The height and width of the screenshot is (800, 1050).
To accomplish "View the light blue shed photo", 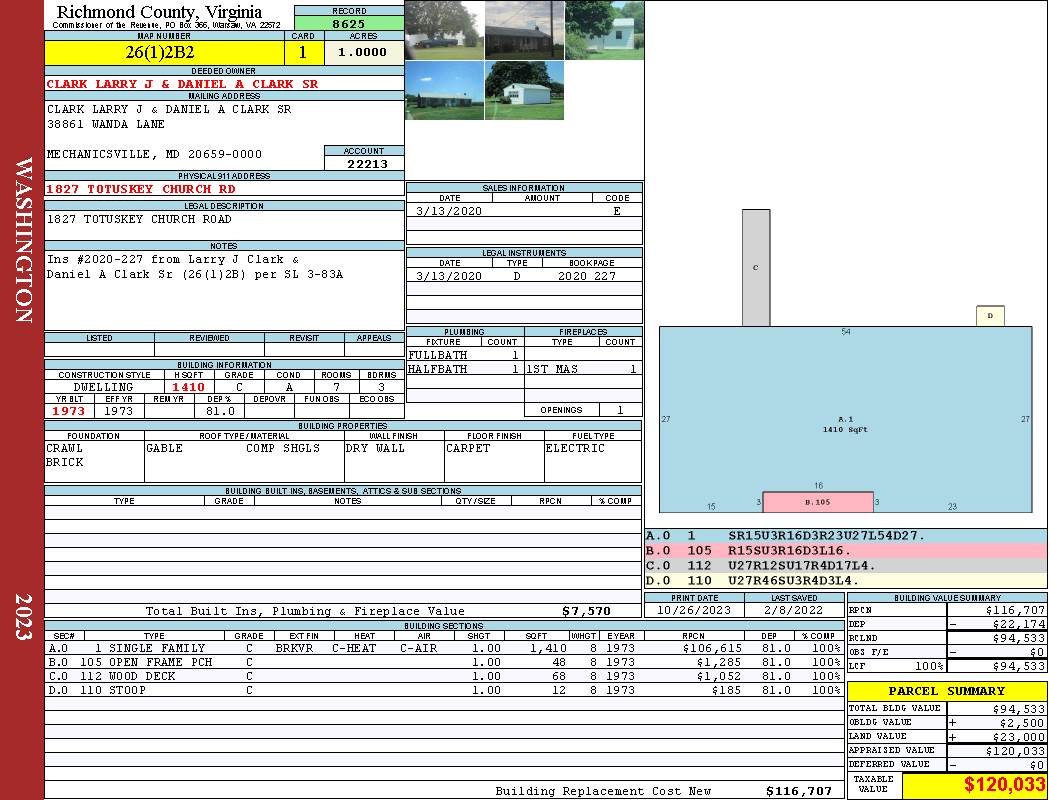I will pyautogui.click(x=604, y=30).
